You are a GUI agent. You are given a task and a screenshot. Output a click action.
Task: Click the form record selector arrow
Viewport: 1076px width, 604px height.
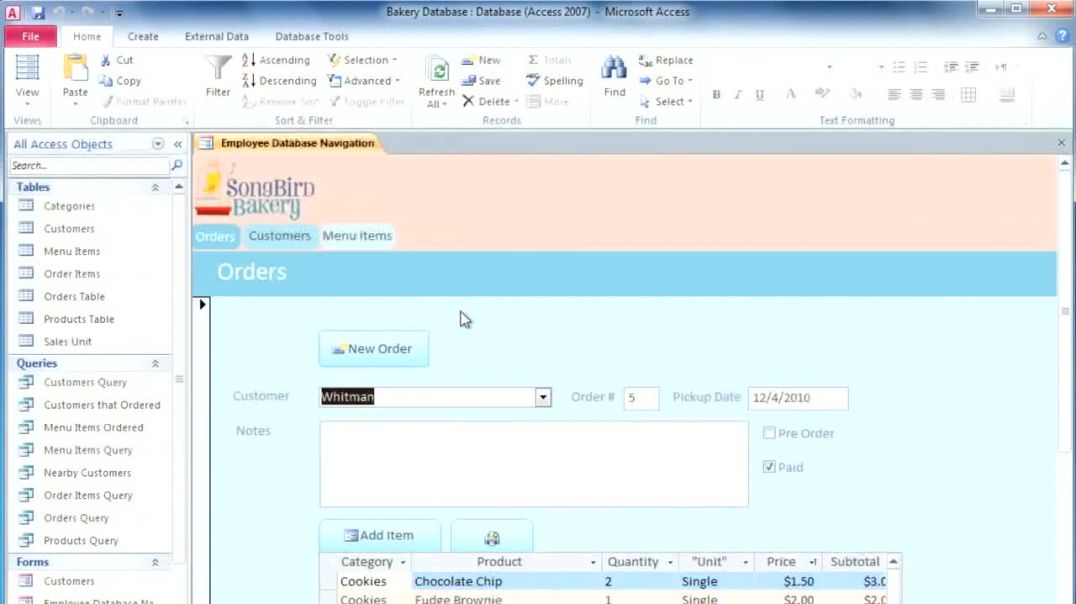tap(202, 304)
